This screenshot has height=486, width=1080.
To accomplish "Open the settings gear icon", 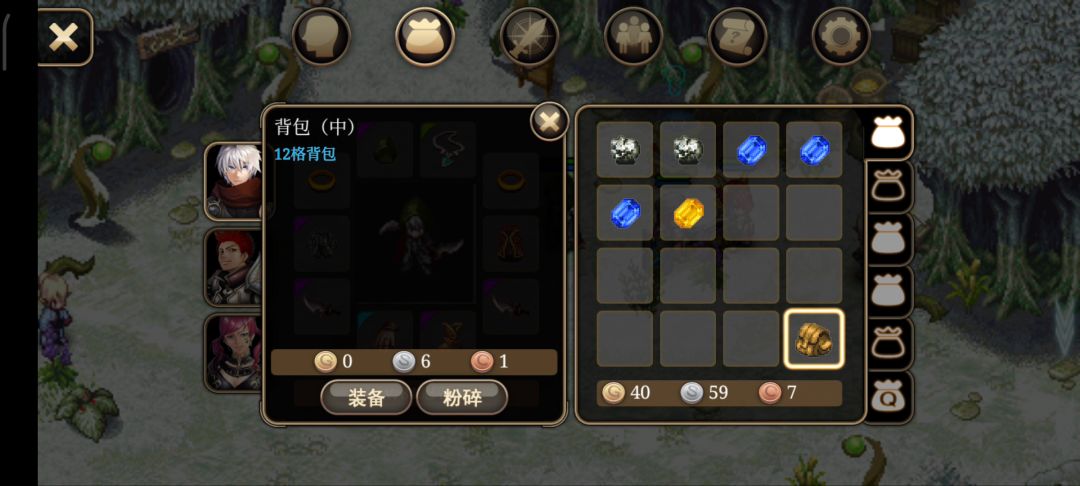I will (x=841, y=36).
